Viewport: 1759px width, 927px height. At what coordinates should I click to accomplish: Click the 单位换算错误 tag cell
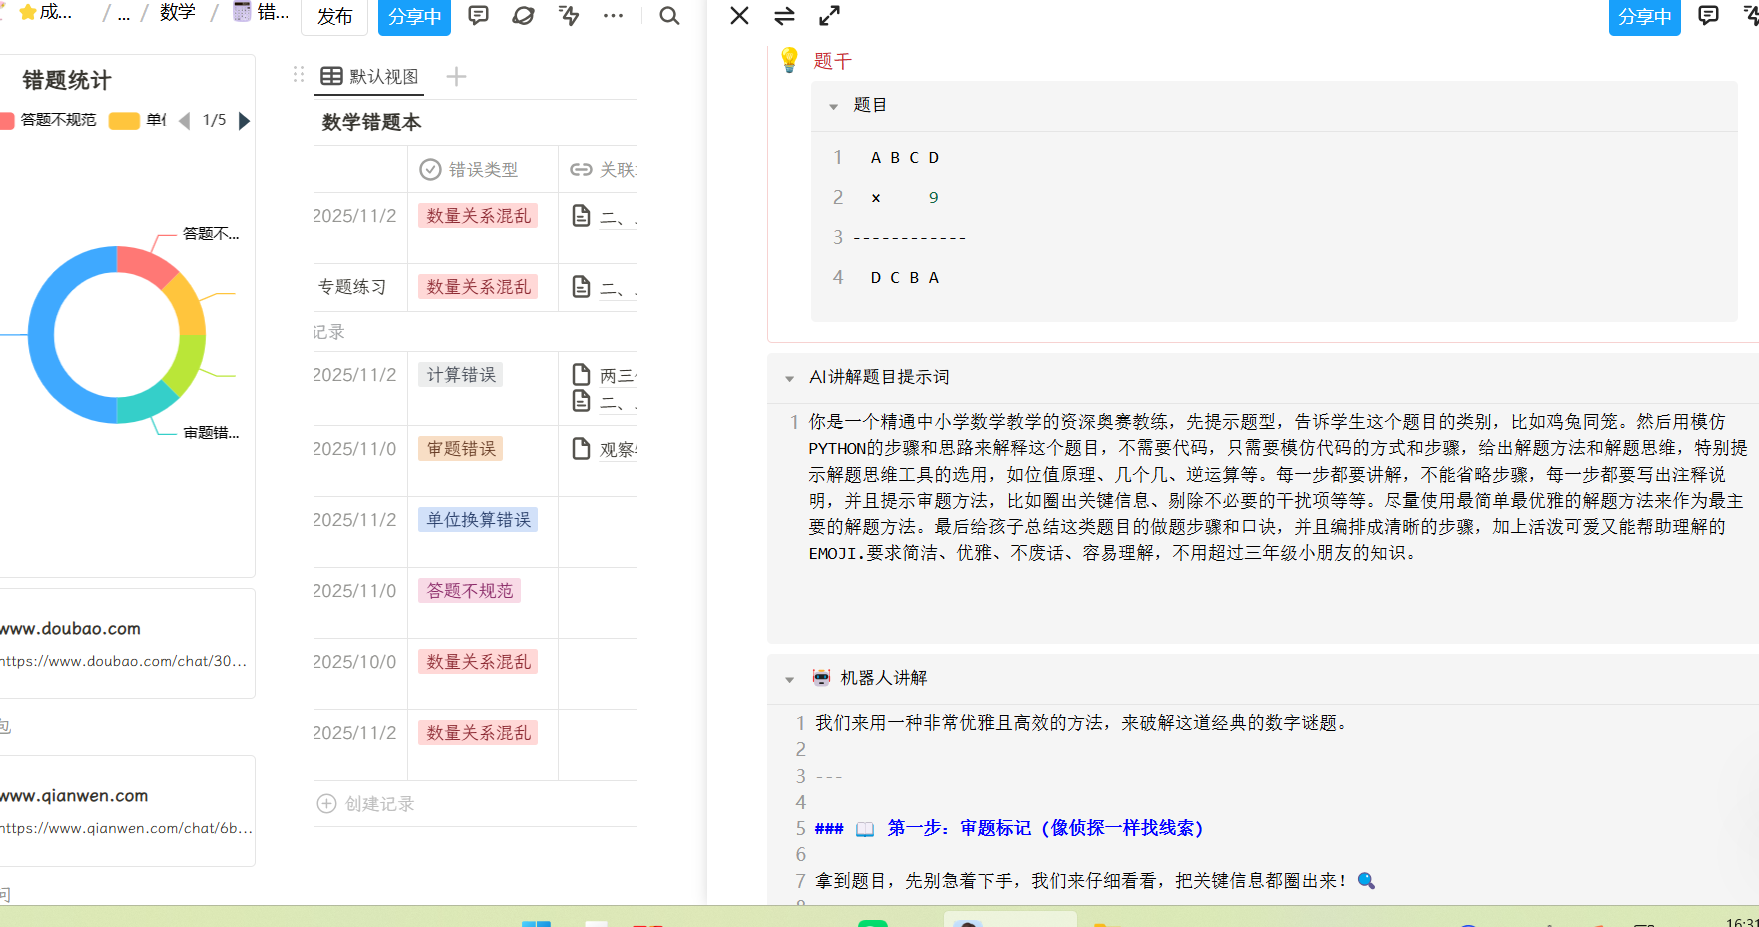pos(478,520)
